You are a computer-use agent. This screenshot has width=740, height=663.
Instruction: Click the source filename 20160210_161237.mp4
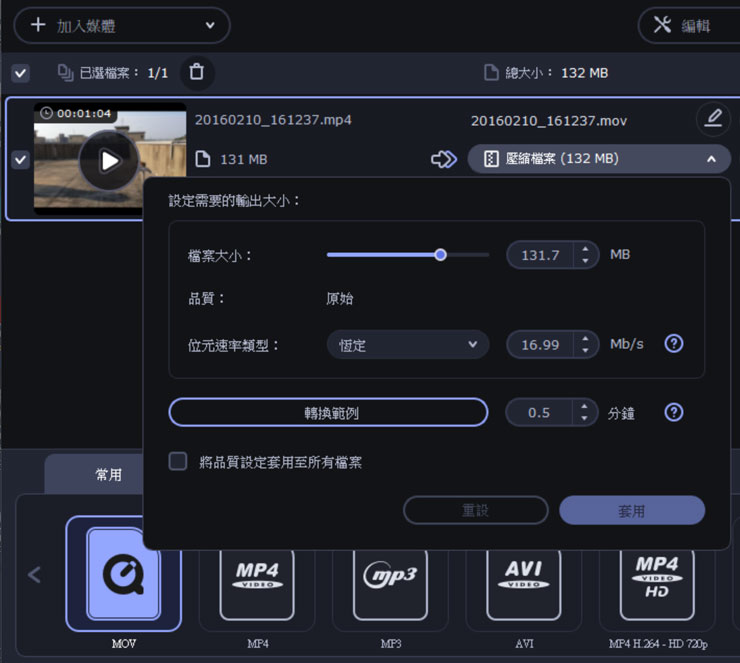[x=273, y=120]
